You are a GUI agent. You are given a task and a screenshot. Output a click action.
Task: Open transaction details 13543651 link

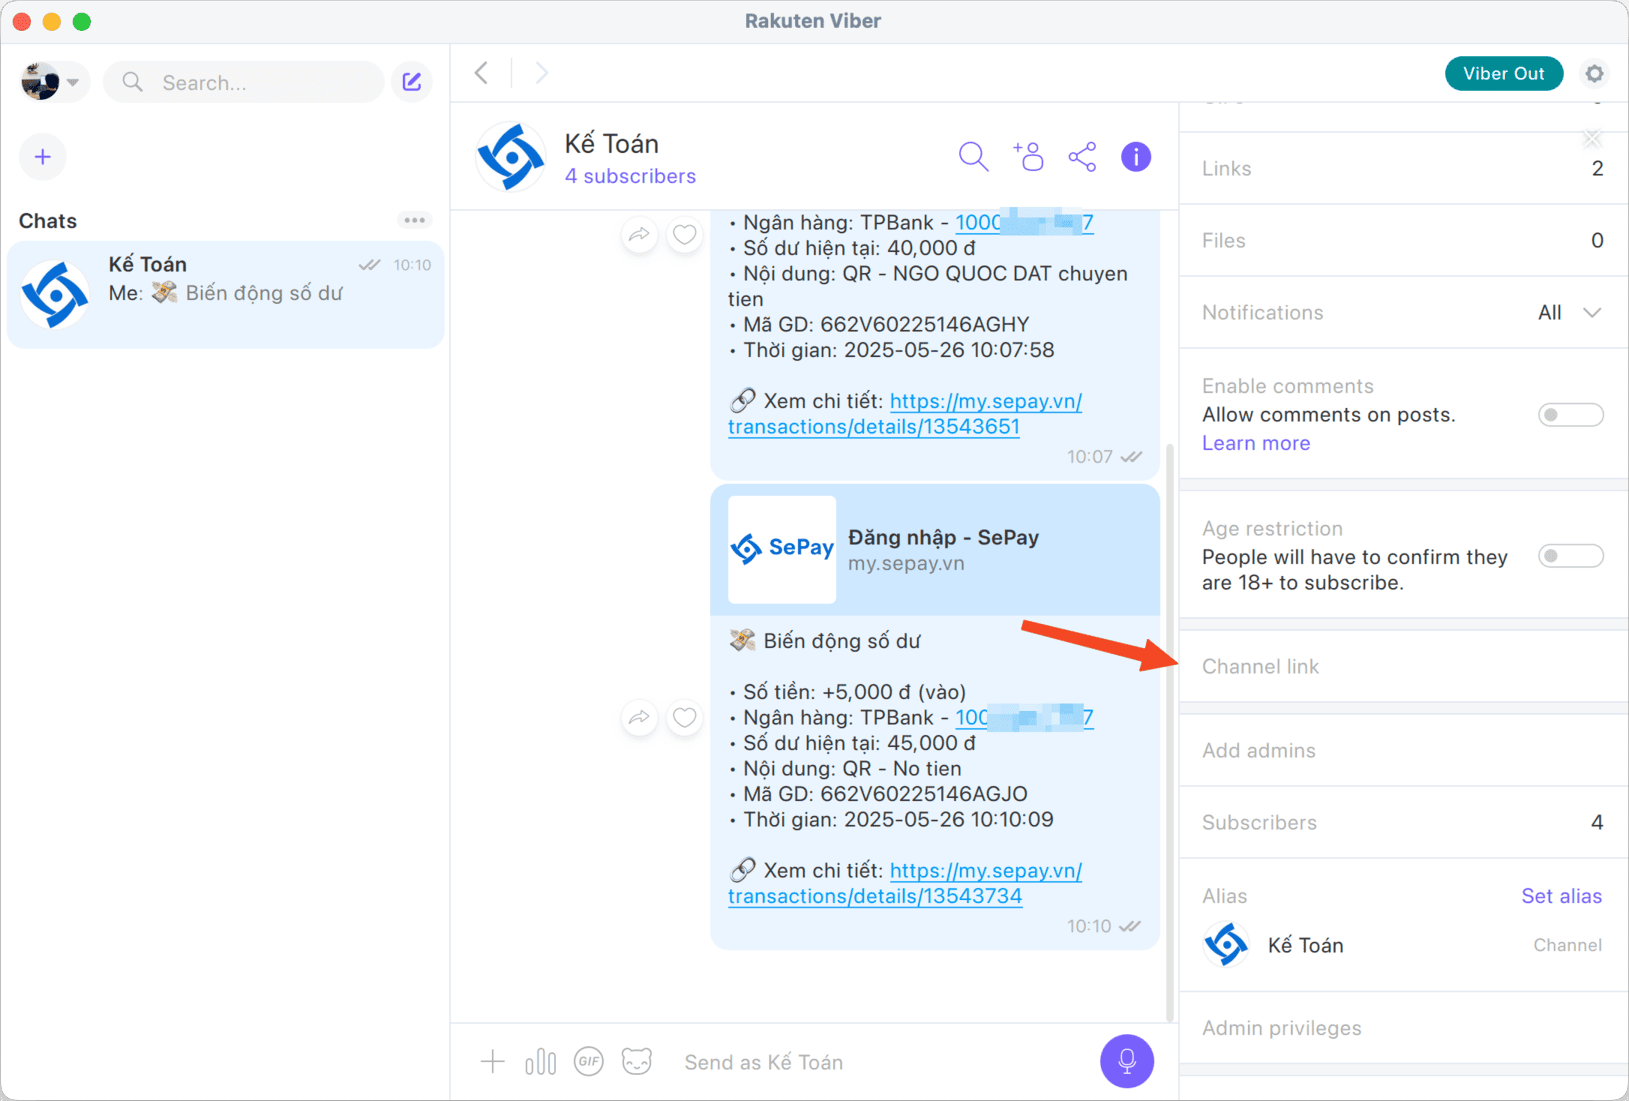point(905,414)
